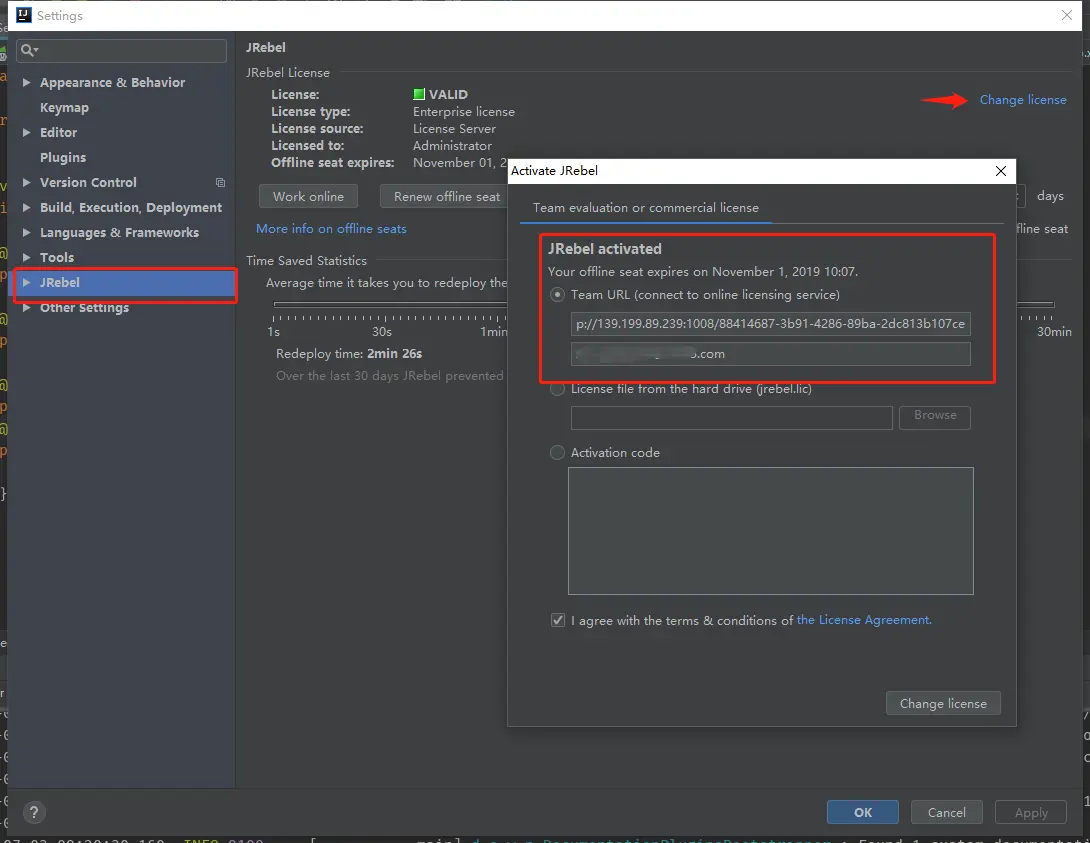This screenshot has height=843, width=1090.
Task: Click the email address input field
Action: tap(770, 354)
